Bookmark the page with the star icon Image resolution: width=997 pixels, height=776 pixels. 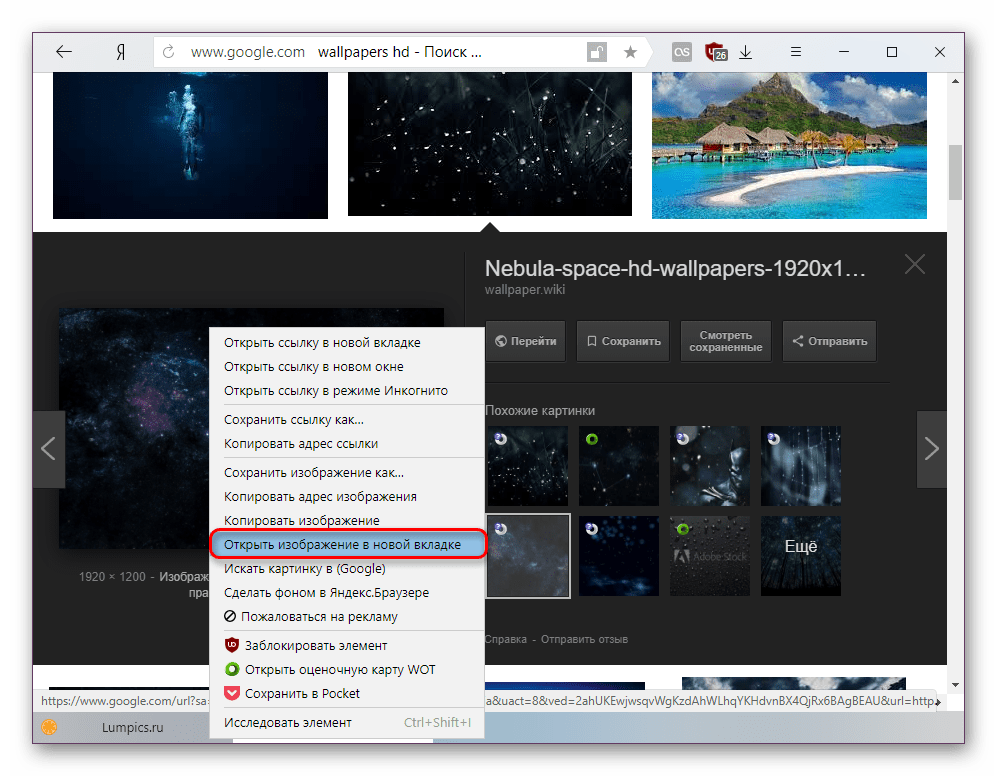pos(630,52)
